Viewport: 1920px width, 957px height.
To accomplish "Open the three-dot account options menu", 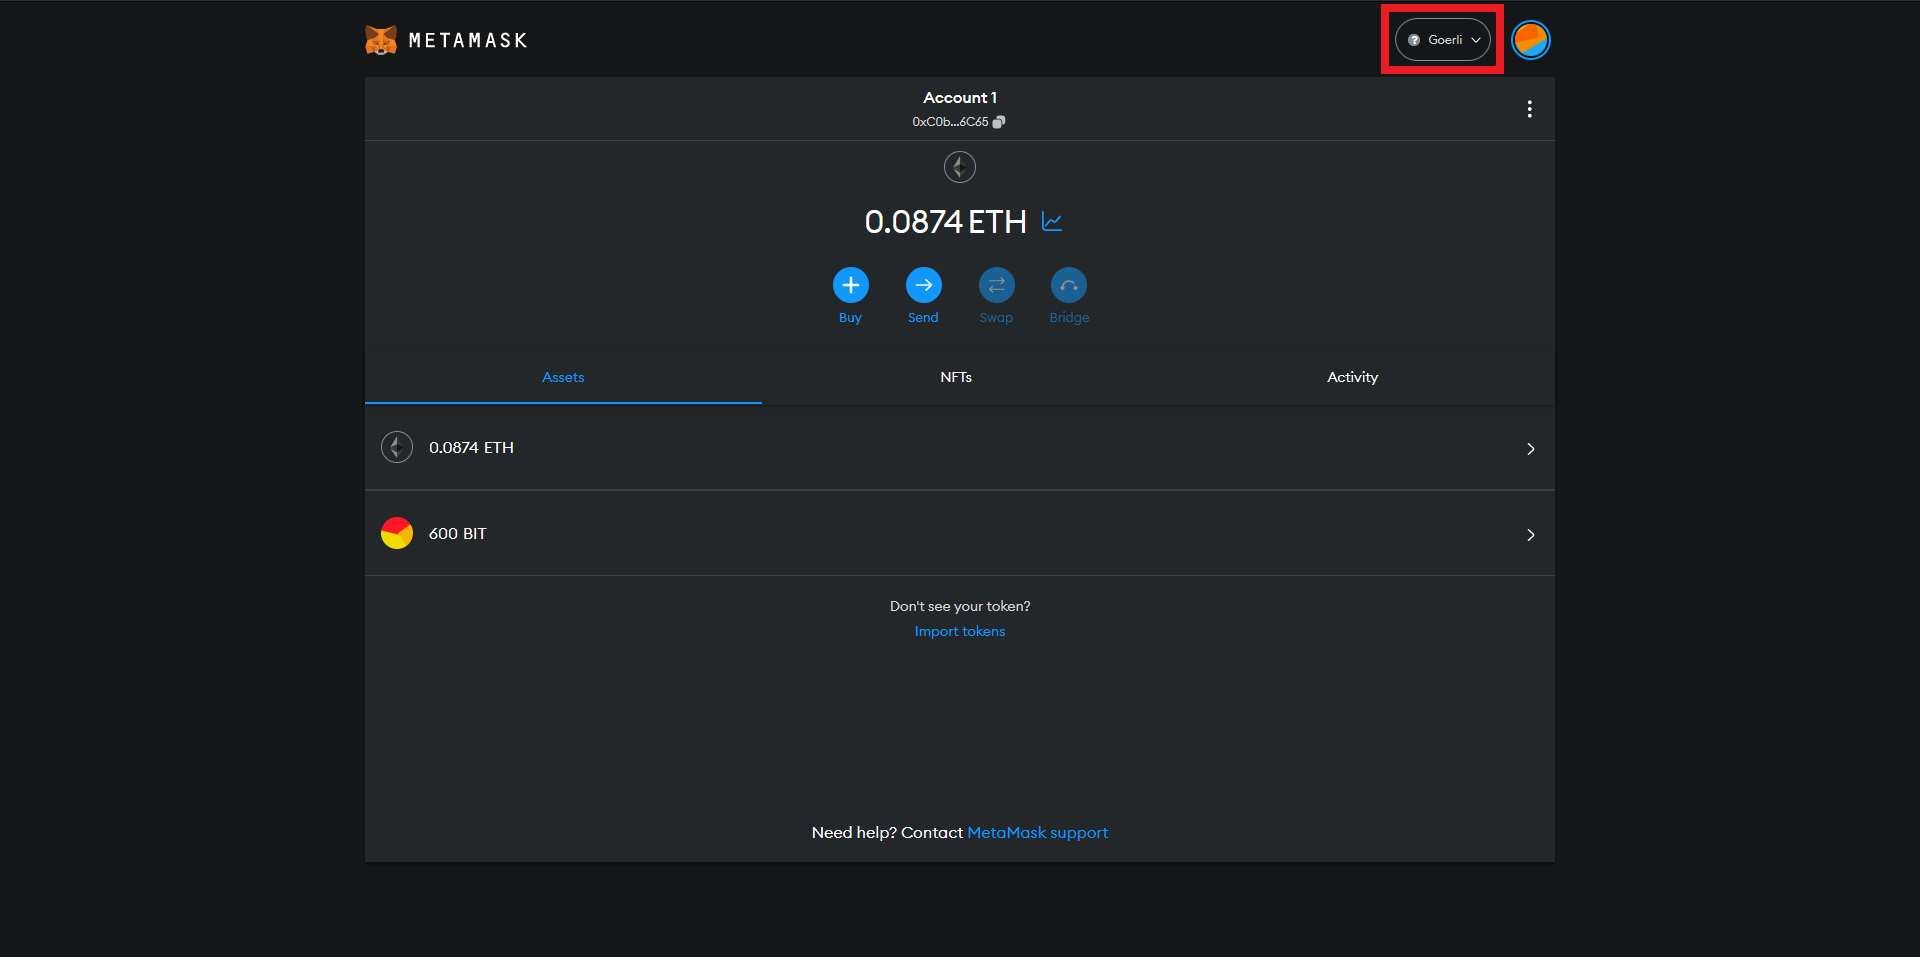I will coord(1529,109).
